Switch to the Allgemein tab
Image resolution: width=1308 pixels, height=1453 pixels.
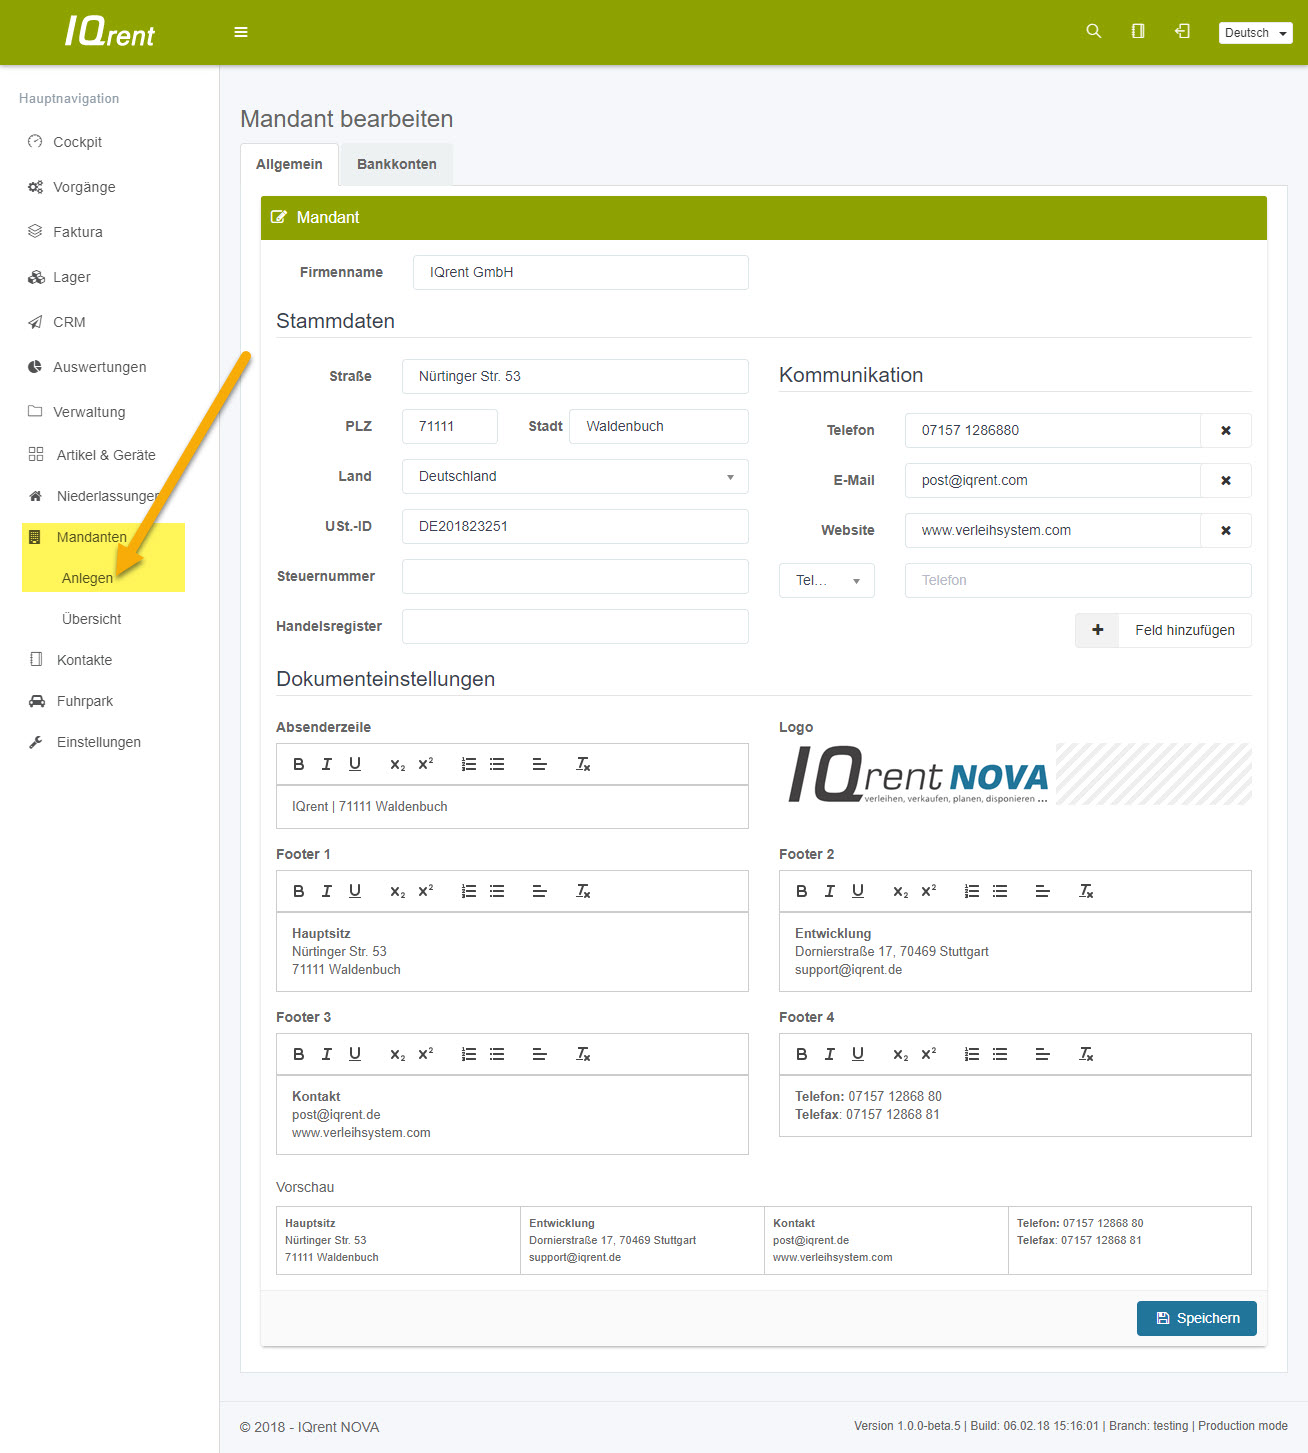(x=289, y=164)
